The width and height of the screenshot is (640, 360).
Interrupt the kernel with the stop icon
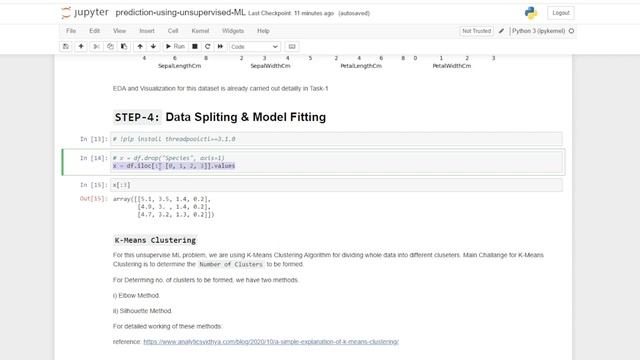coord(195,47)
